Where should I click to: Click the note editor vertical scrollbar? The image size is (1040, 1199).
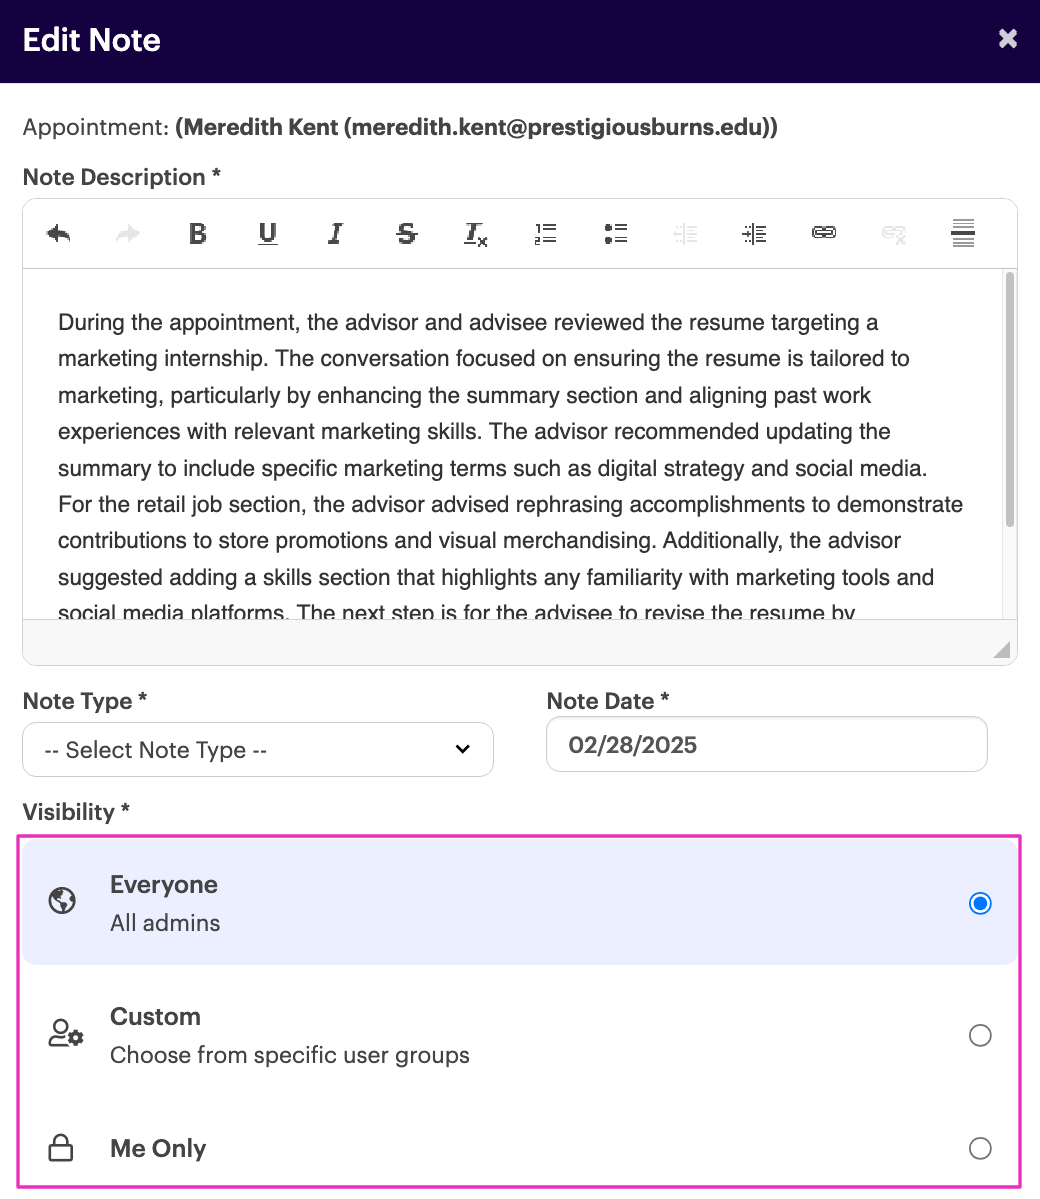(1010, 400)
